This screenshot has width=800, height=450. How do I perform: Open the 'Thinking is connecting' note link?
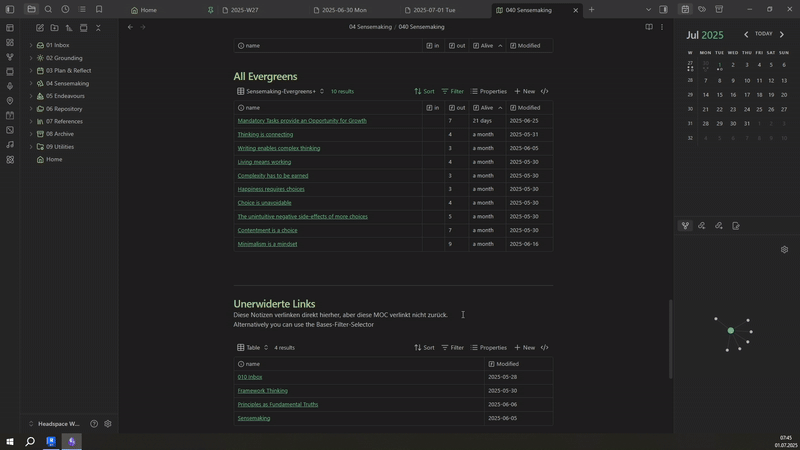[x=265, y=135]
